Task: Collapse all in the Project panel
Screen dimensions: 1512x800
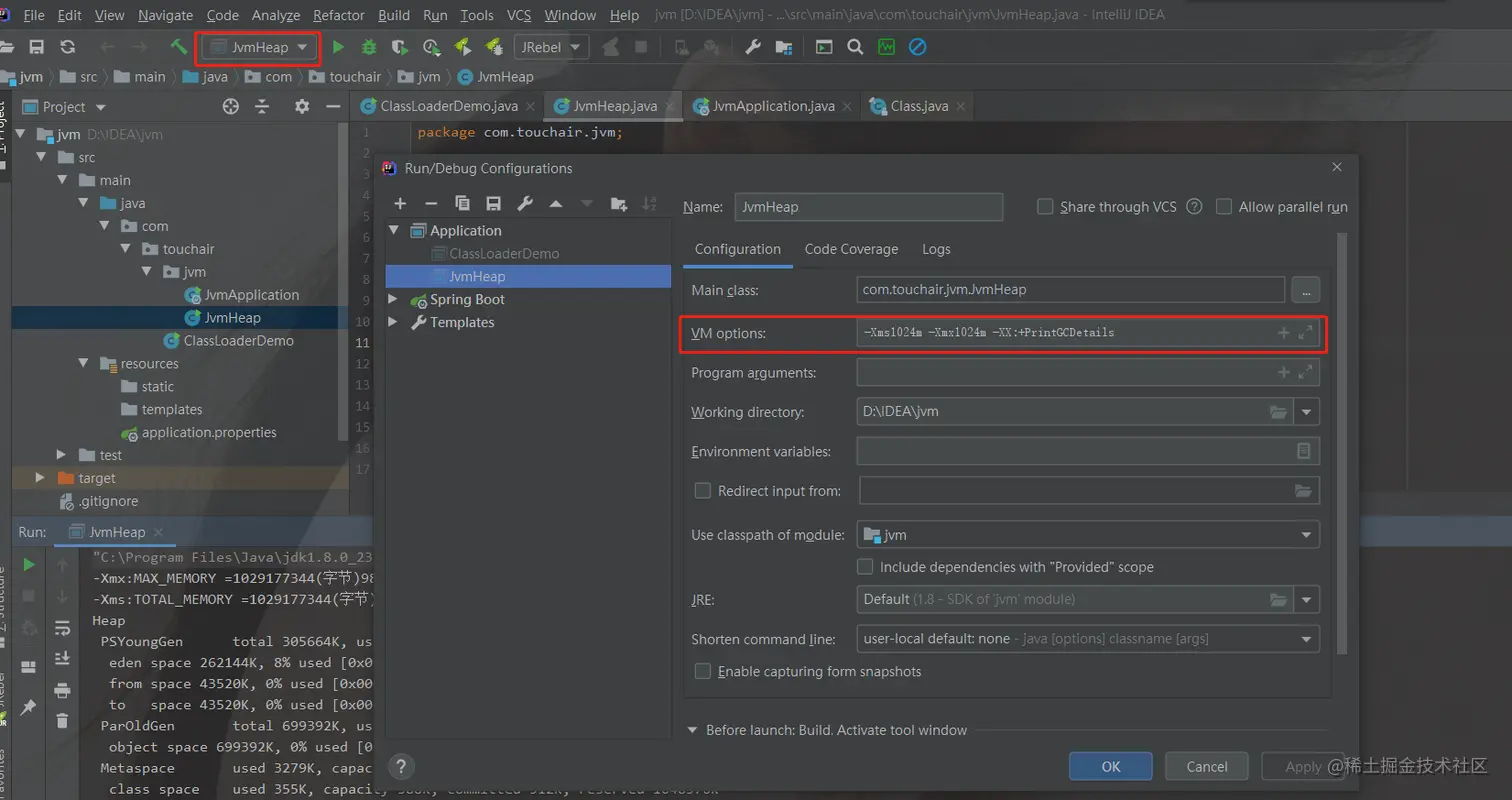Action: pyautogui.click(x=262, y=107)
